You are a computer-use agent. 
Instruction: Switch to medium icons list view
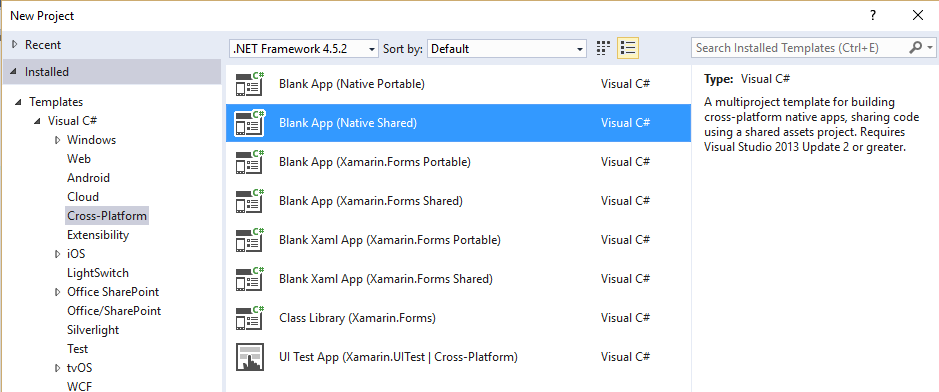628,48
